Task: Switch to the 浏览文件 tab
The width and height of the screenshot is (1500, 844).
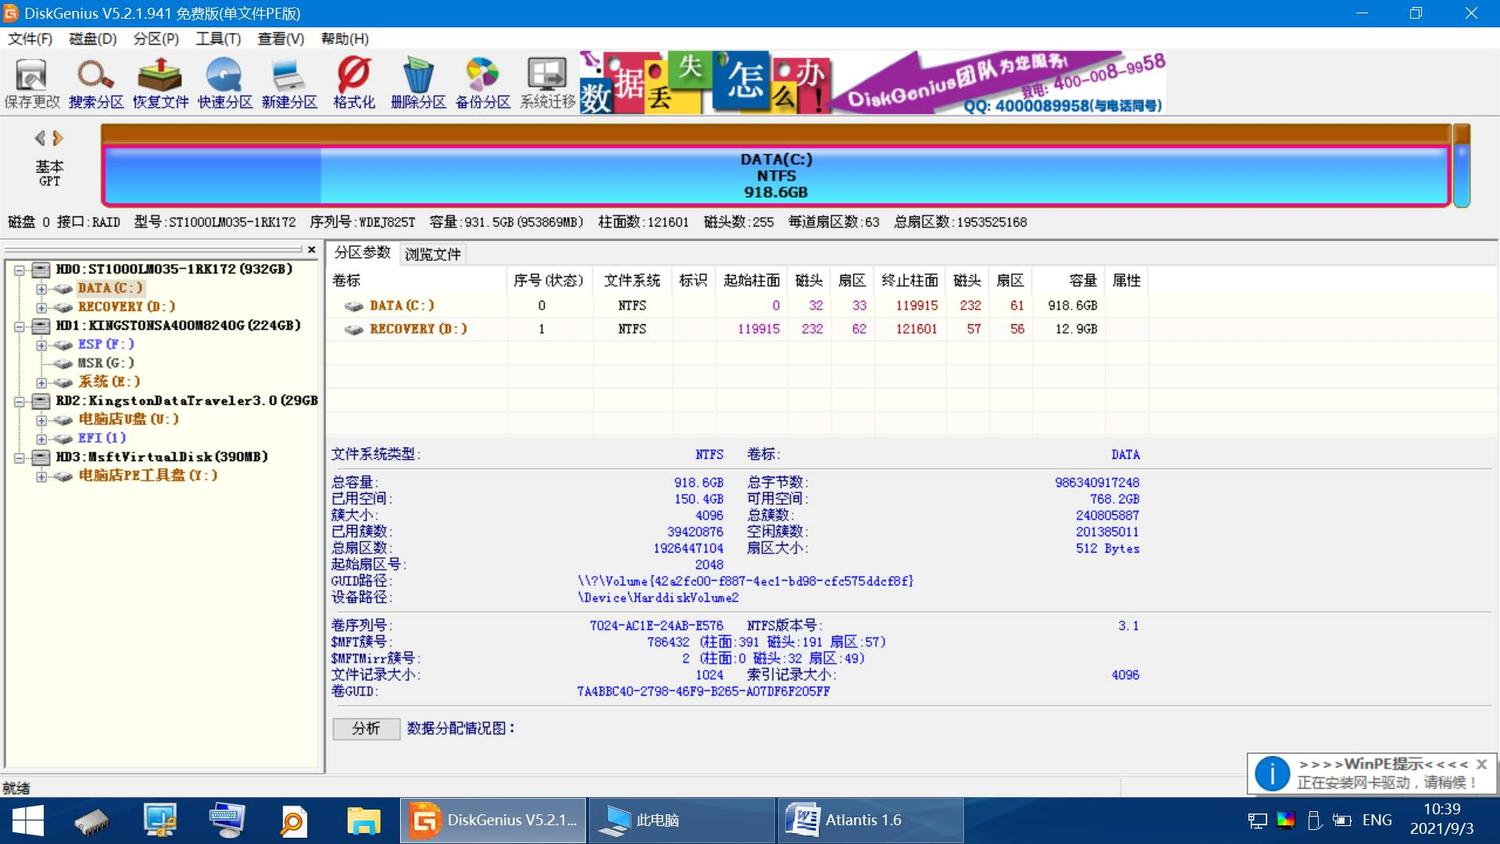Action: point(432,254)
